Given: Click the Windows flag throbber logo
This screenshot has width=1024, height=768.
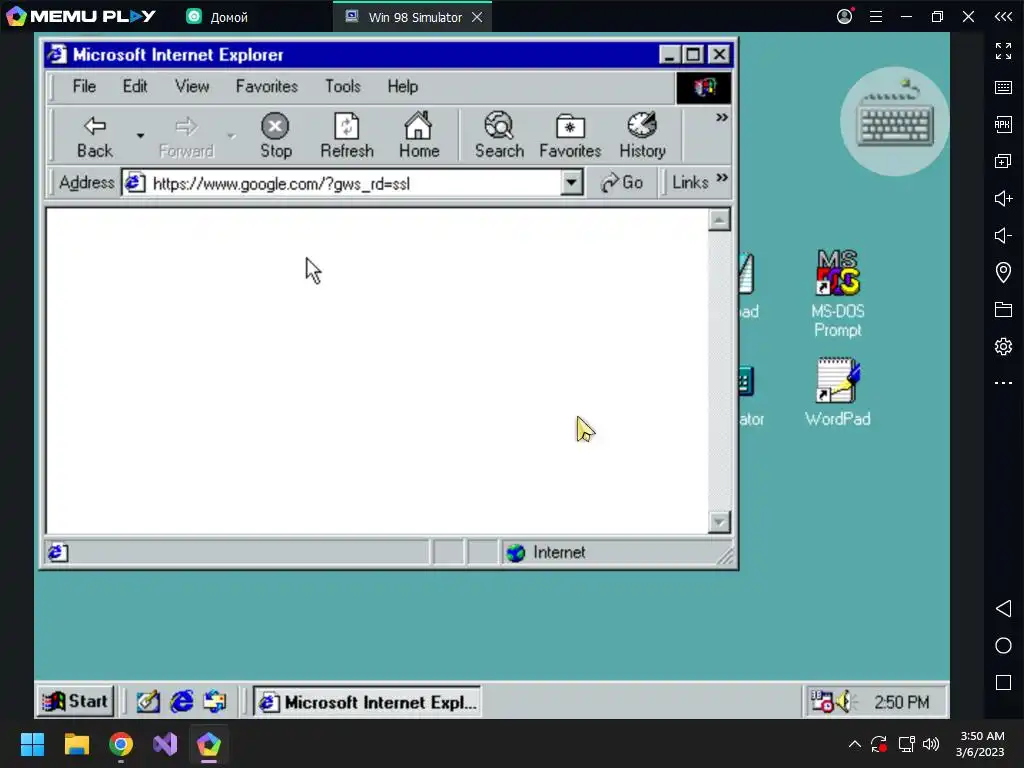Looking at the screenshot, I should [703, 87].
